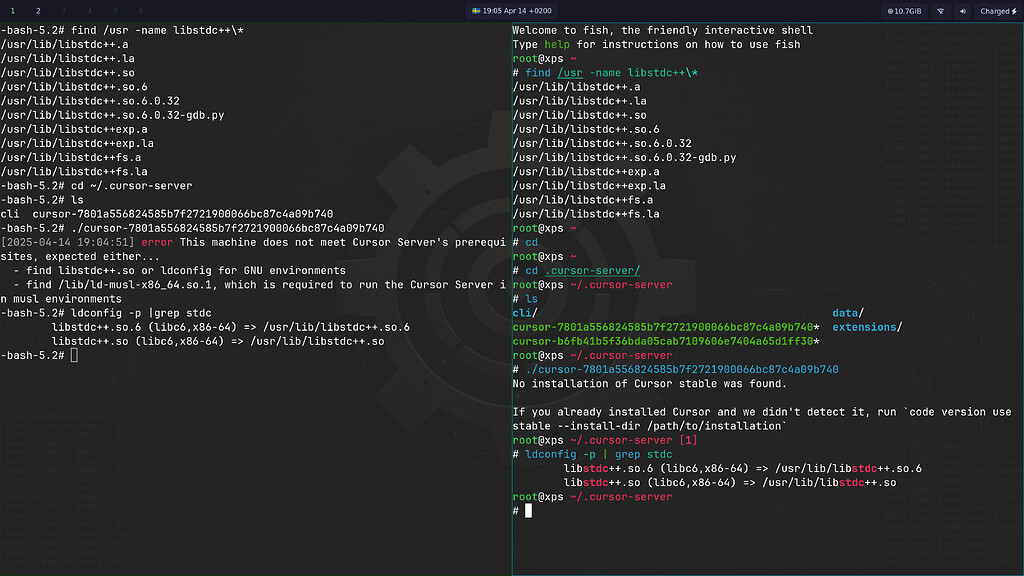Activate the dimmed workspace 0 indicator
Screen dimensions: 1024x576
[x=141, y=10]
